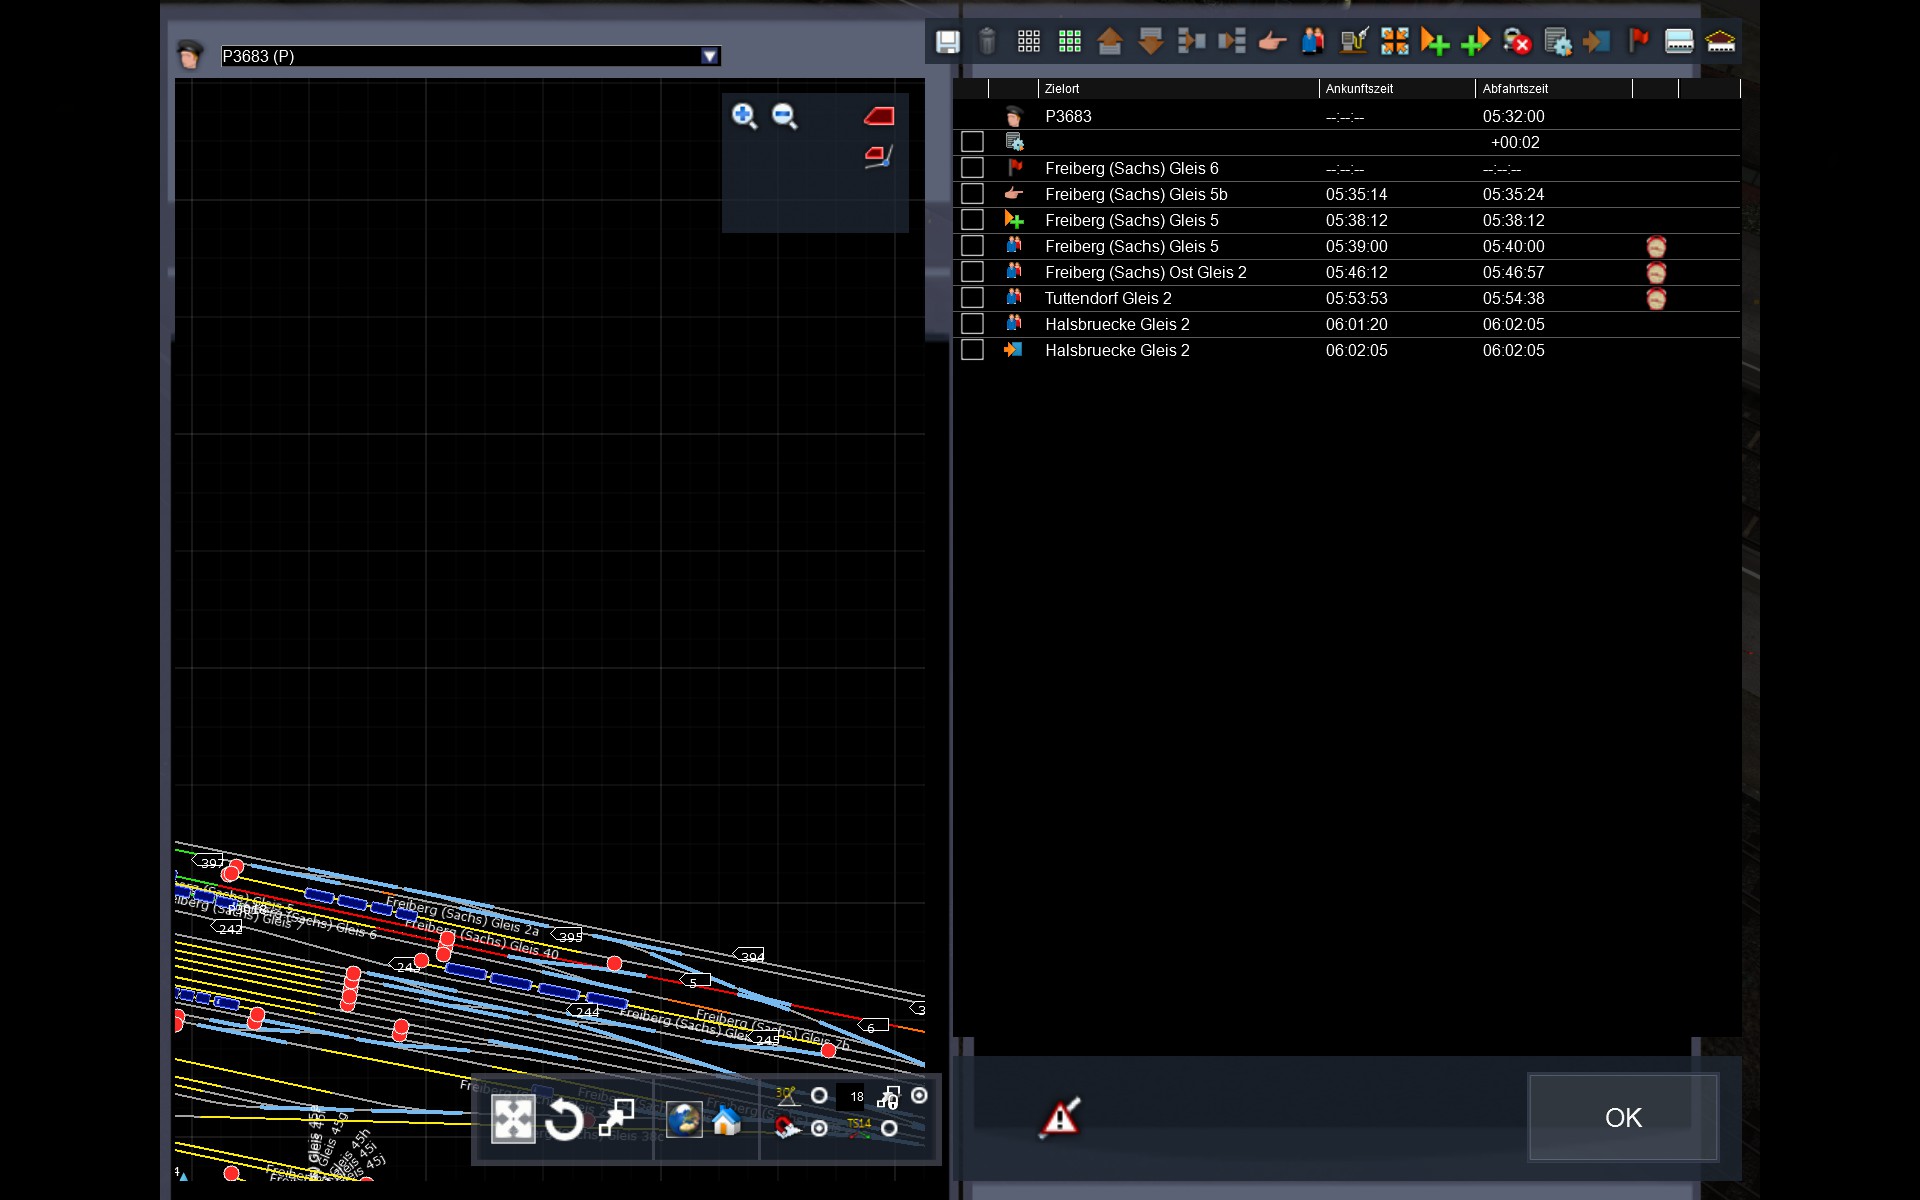Viewport: 1920px width, 1200px height.
Task: Check the box for Freiberg (Sachs) Ost Gleis 2
Action: 972,272
